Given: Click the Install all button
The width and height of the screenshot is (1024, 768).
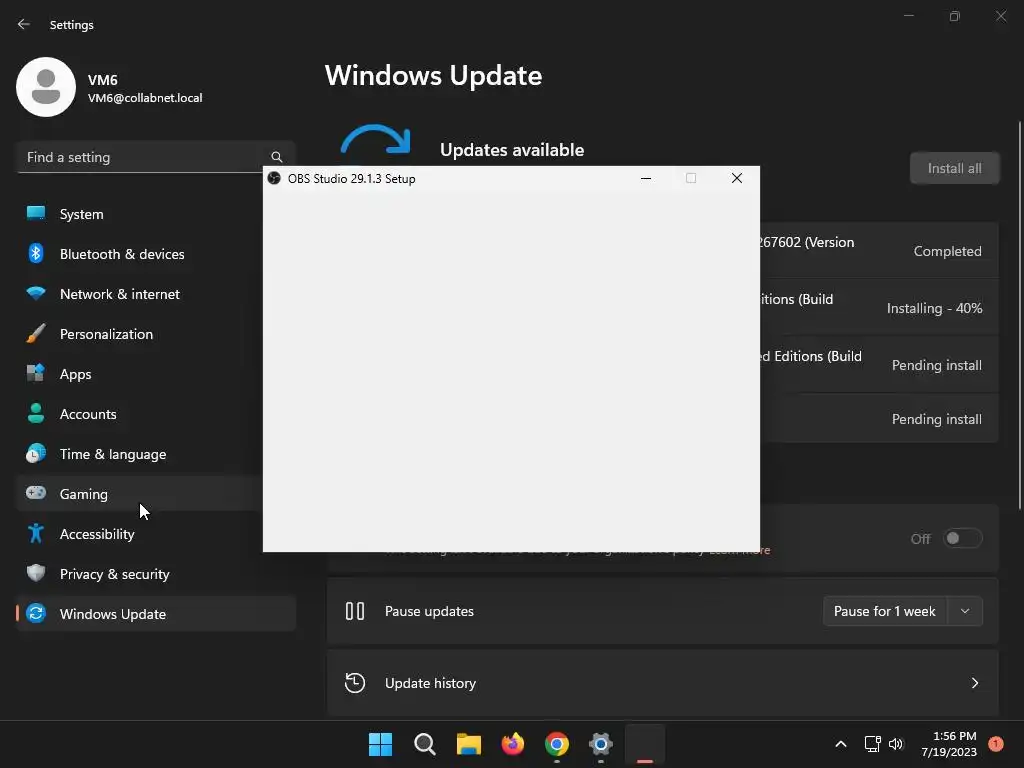Looking at the screenshot, I should pos(954,168).
